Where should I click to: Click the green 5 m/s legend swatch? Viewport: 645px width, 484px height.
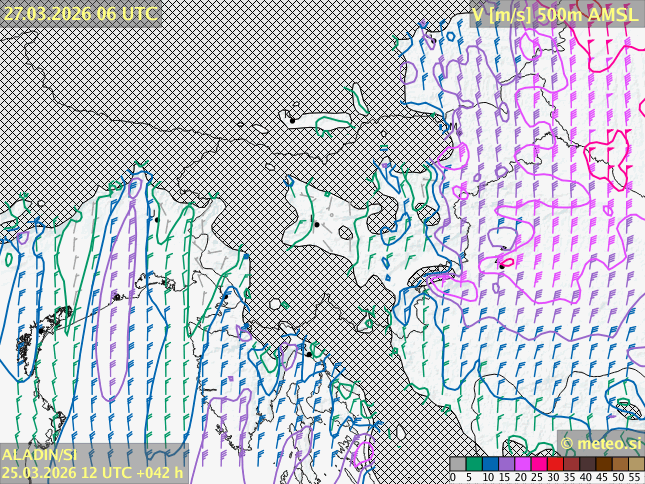(x=474, y=464)
